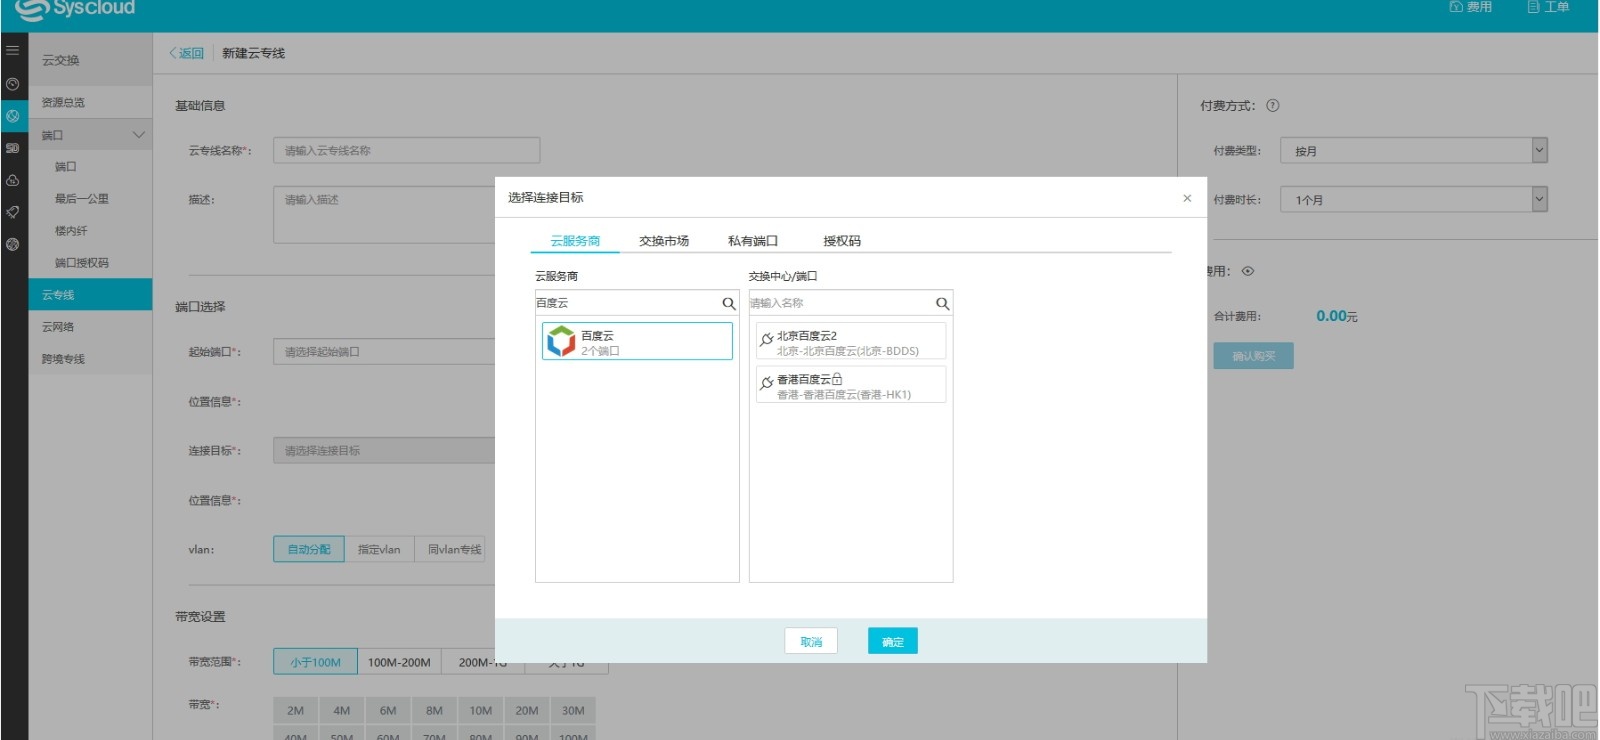Image resolution: width=1600 pixels, height=740 pixels.
Task: Click the 云交换 sidebar header
Action: point(61,60)
